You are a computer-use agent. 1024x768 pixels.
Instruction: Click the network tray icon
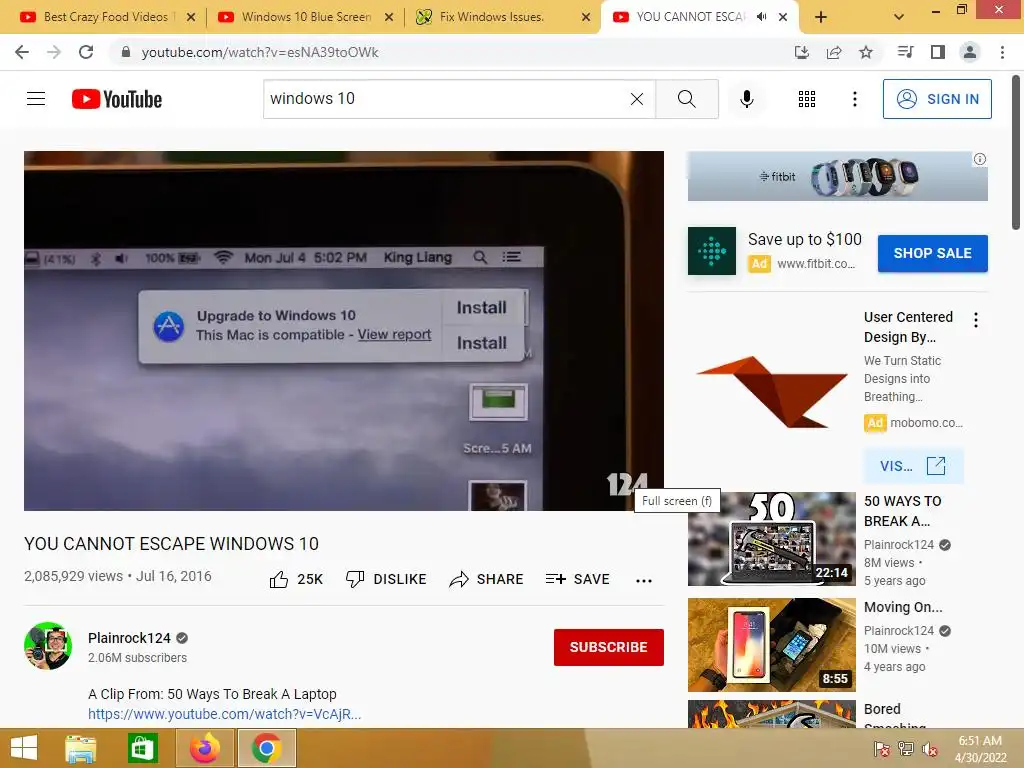906,749
